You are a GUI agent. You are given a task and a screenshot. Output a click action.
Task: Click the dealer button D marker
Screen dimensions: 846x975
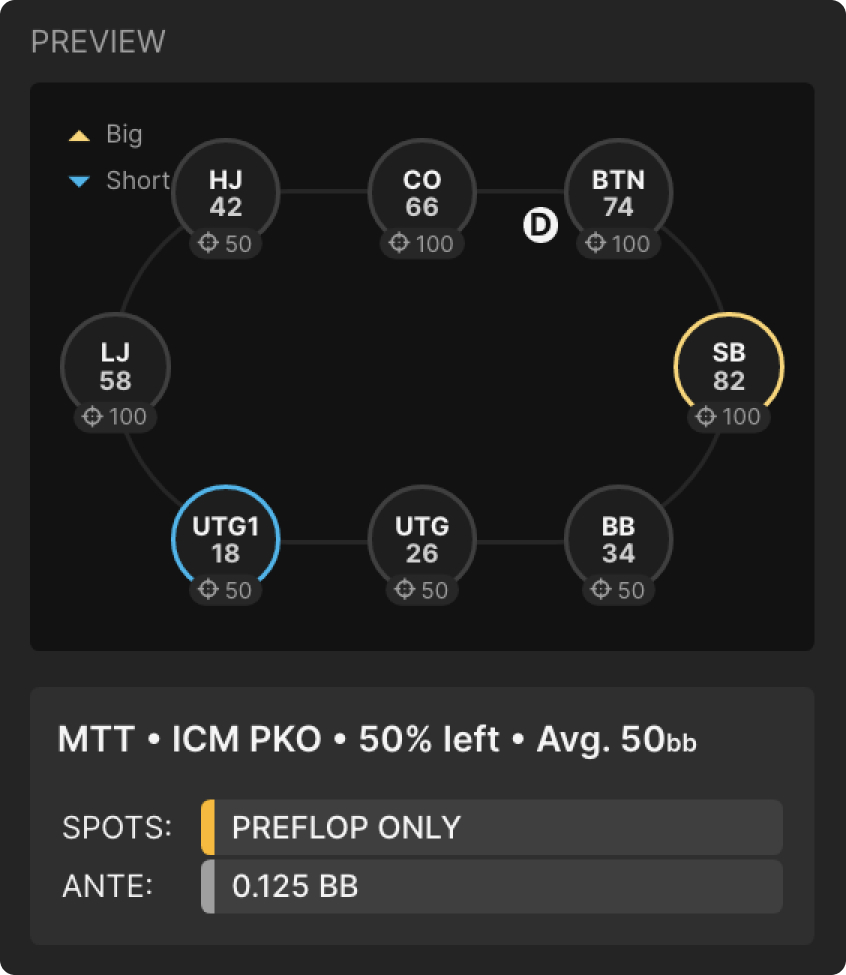coord(540,227)
